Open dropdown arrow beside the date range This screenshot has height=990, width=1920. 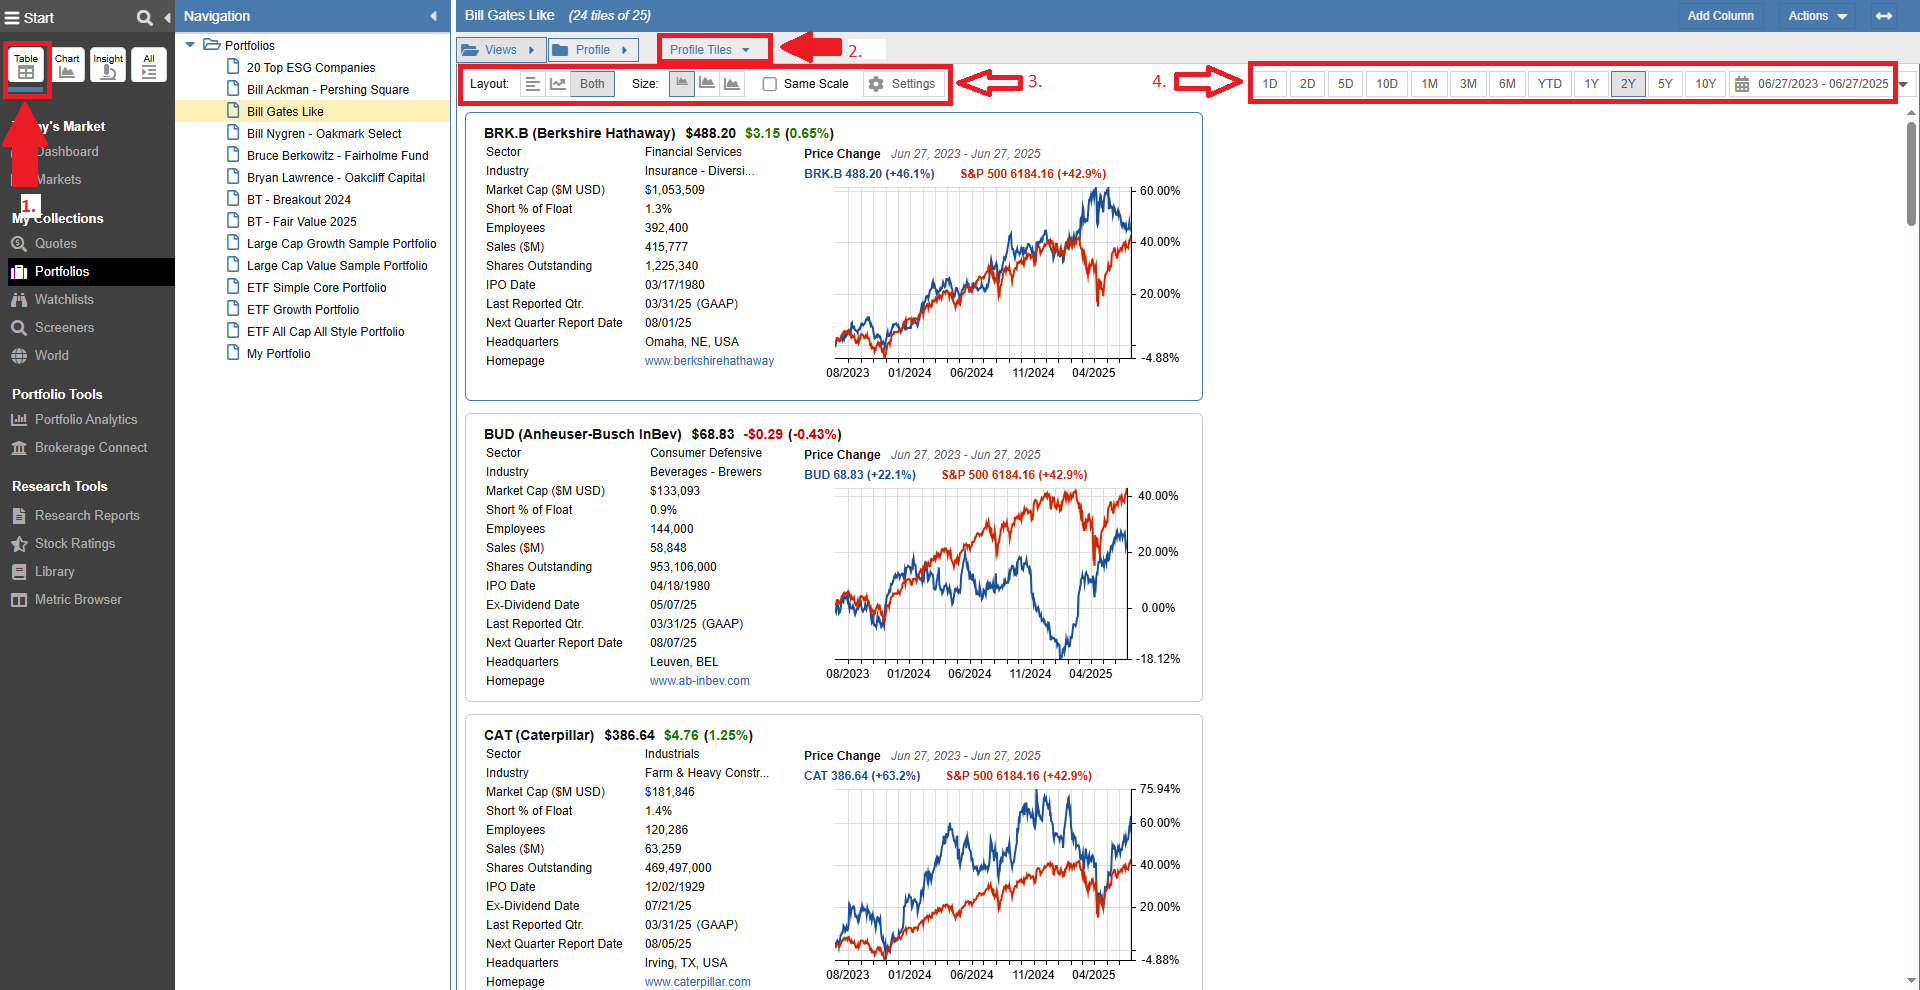(1904, 84)
